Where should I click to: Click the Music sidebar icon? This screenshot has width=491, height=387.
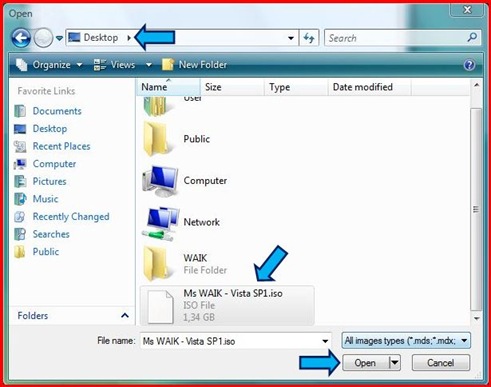[20, 199]
